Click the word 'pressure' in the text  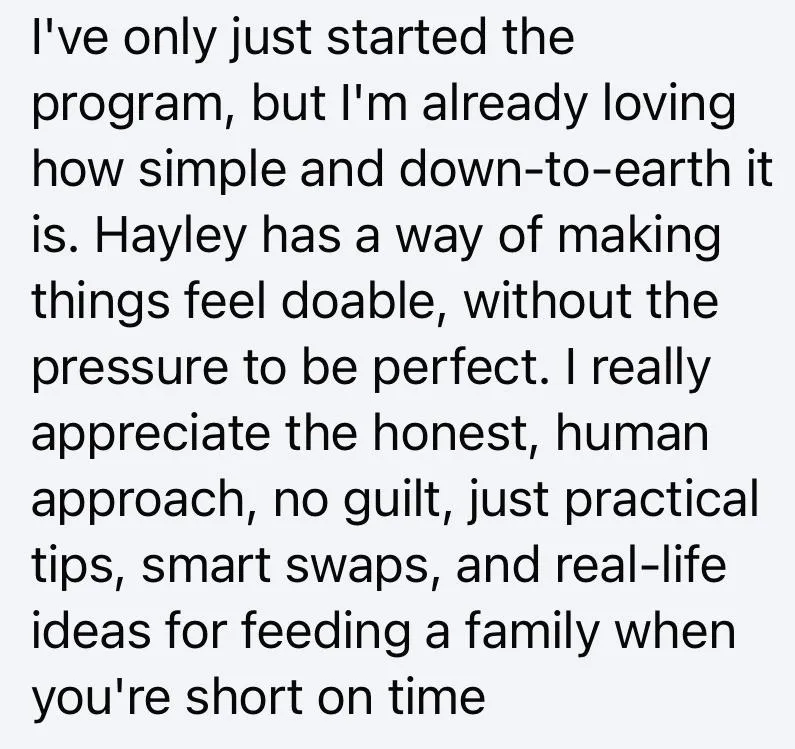(x=130, y=368)
